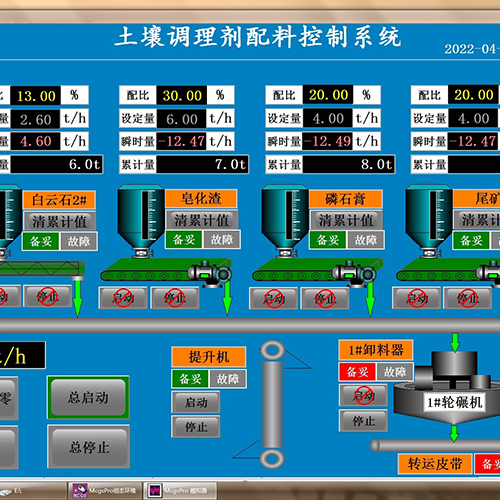Click 瞬时量 value 4.60
Viewport: 500px width, 500px height.
(36, 141)
